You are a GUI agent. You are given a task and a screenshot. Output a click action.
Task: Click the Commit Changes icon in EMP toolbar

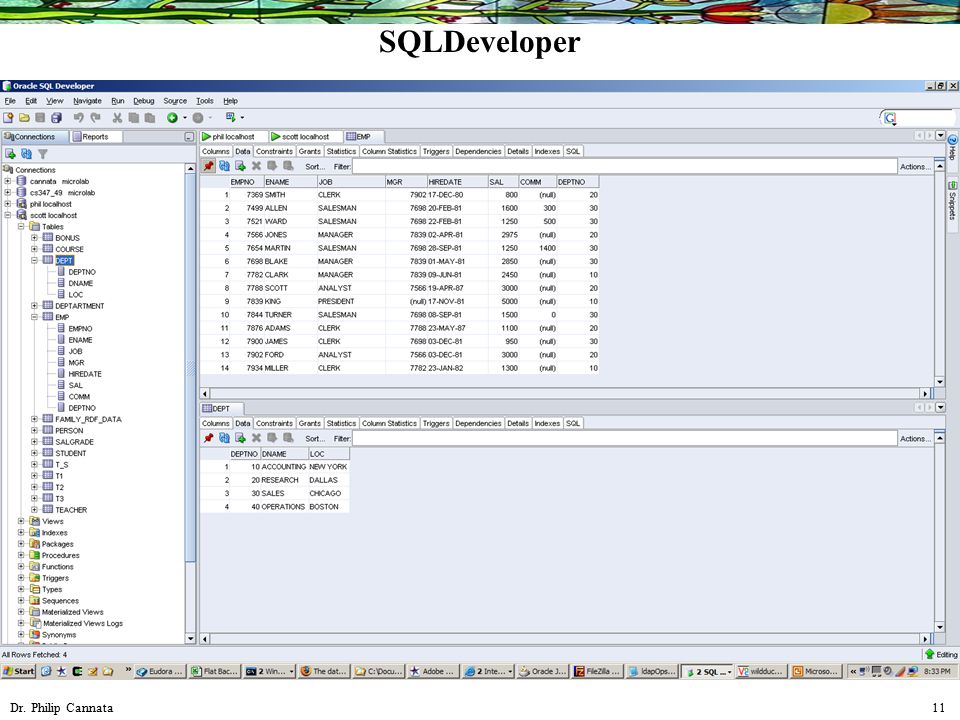pyautogui.click(x=272, y=166)
